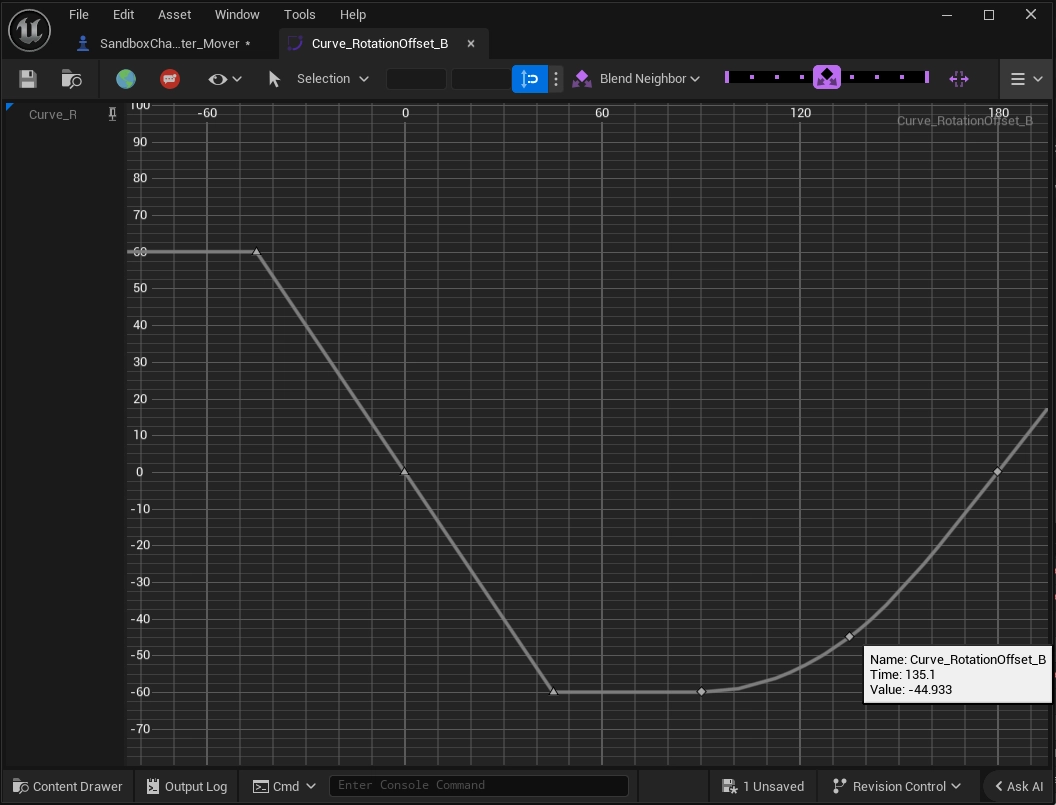1056x805 pixels.
Task: Click the tooltip text Time: 135.1
Action: [902, 674]
